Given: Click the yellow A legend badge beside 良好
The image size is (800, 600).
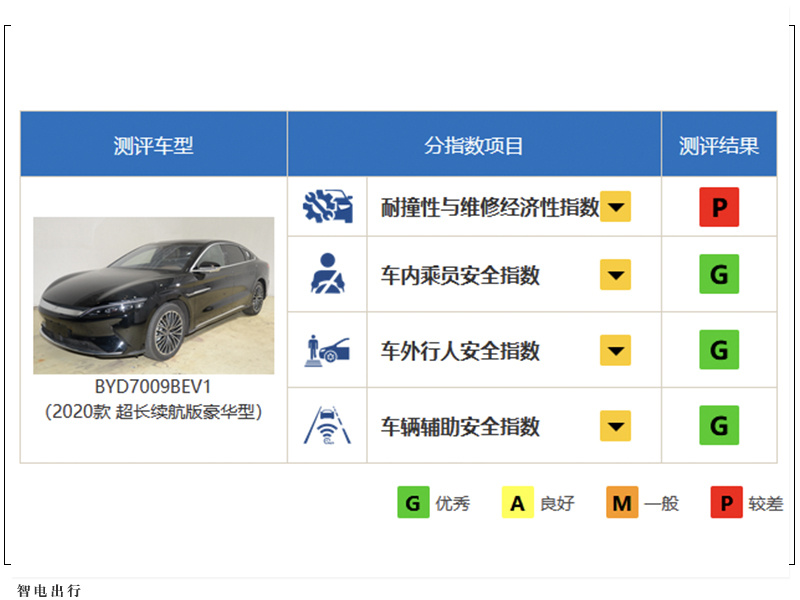Looking at the screenshot, I should 517,503.
